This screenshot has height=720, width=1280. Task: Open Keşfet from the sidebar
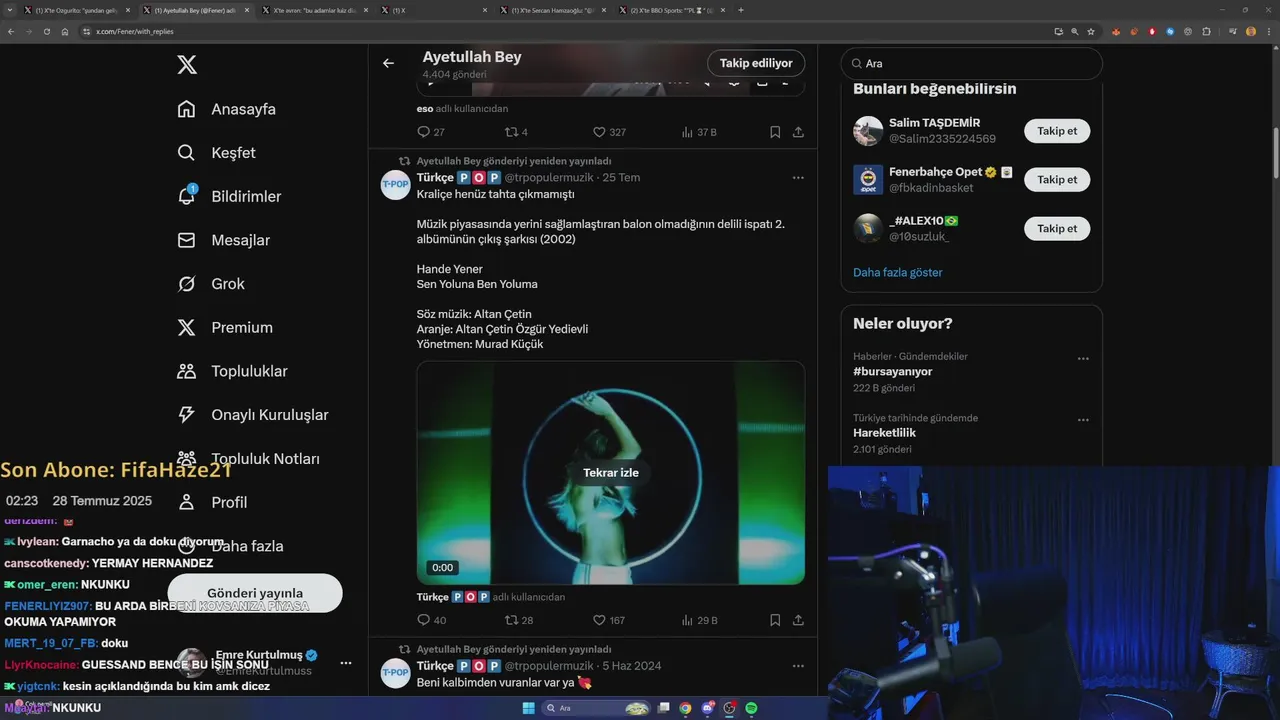[x=216, y=153]
